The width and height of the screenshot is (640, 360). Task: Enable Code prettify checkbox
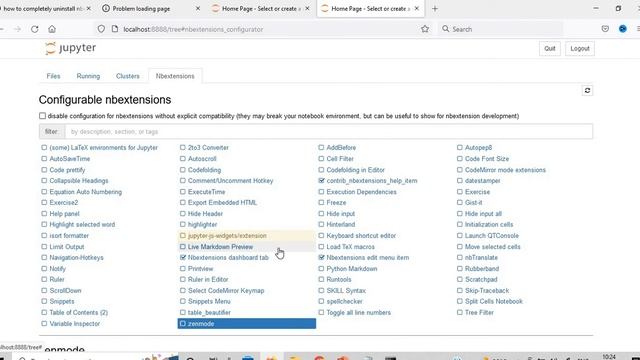pyautogui.click(x=44, y=169)
